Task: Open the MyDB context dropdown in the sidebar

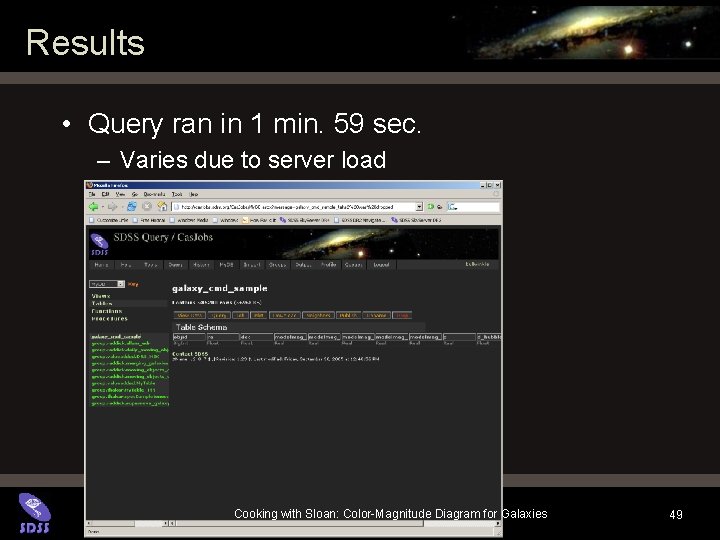Action: [x=107, y=284]
